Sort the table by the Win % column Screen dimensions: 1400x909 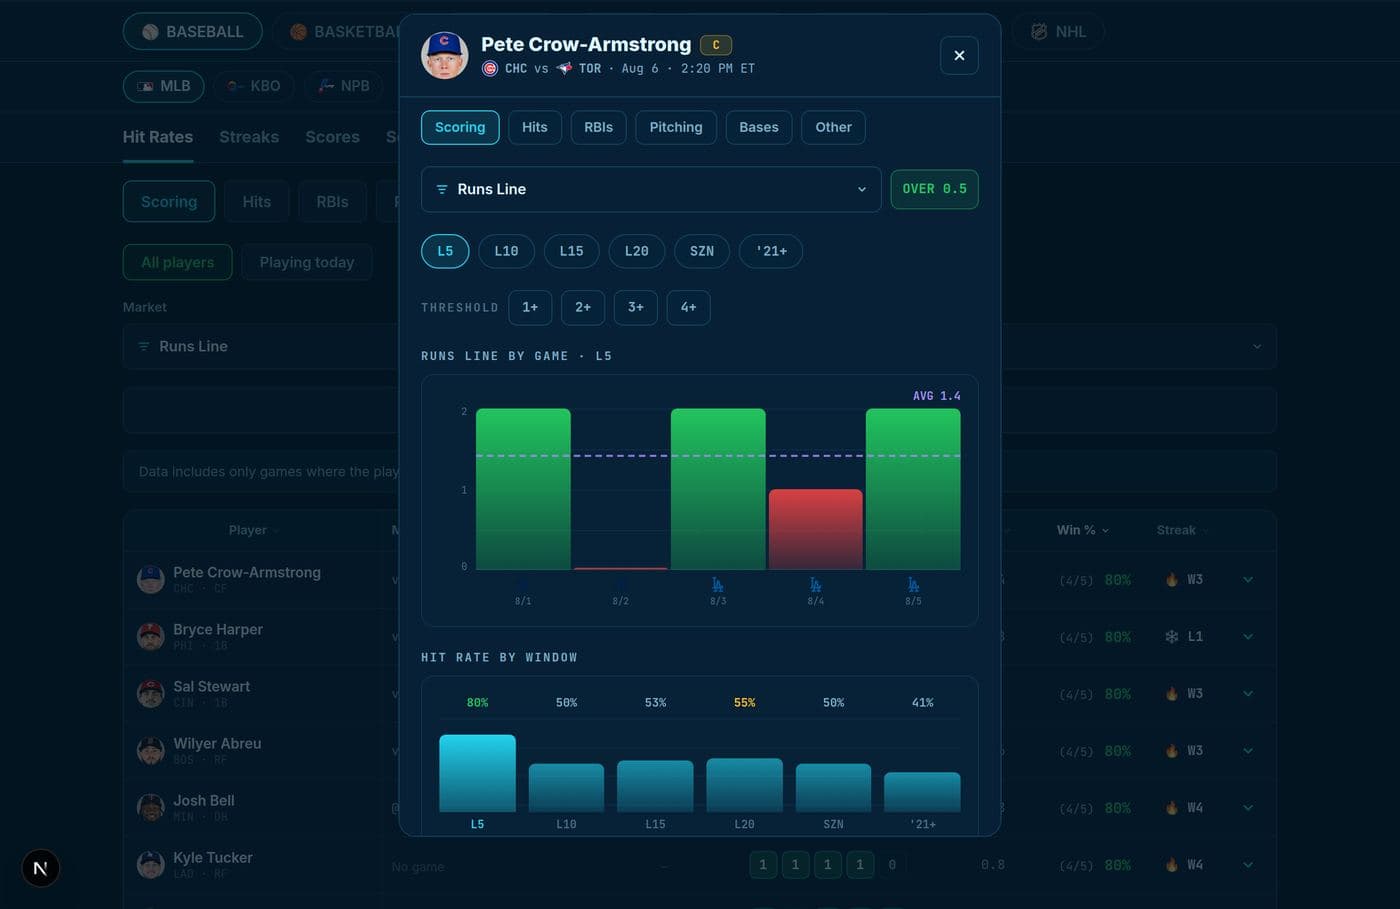coord(1083,530)
